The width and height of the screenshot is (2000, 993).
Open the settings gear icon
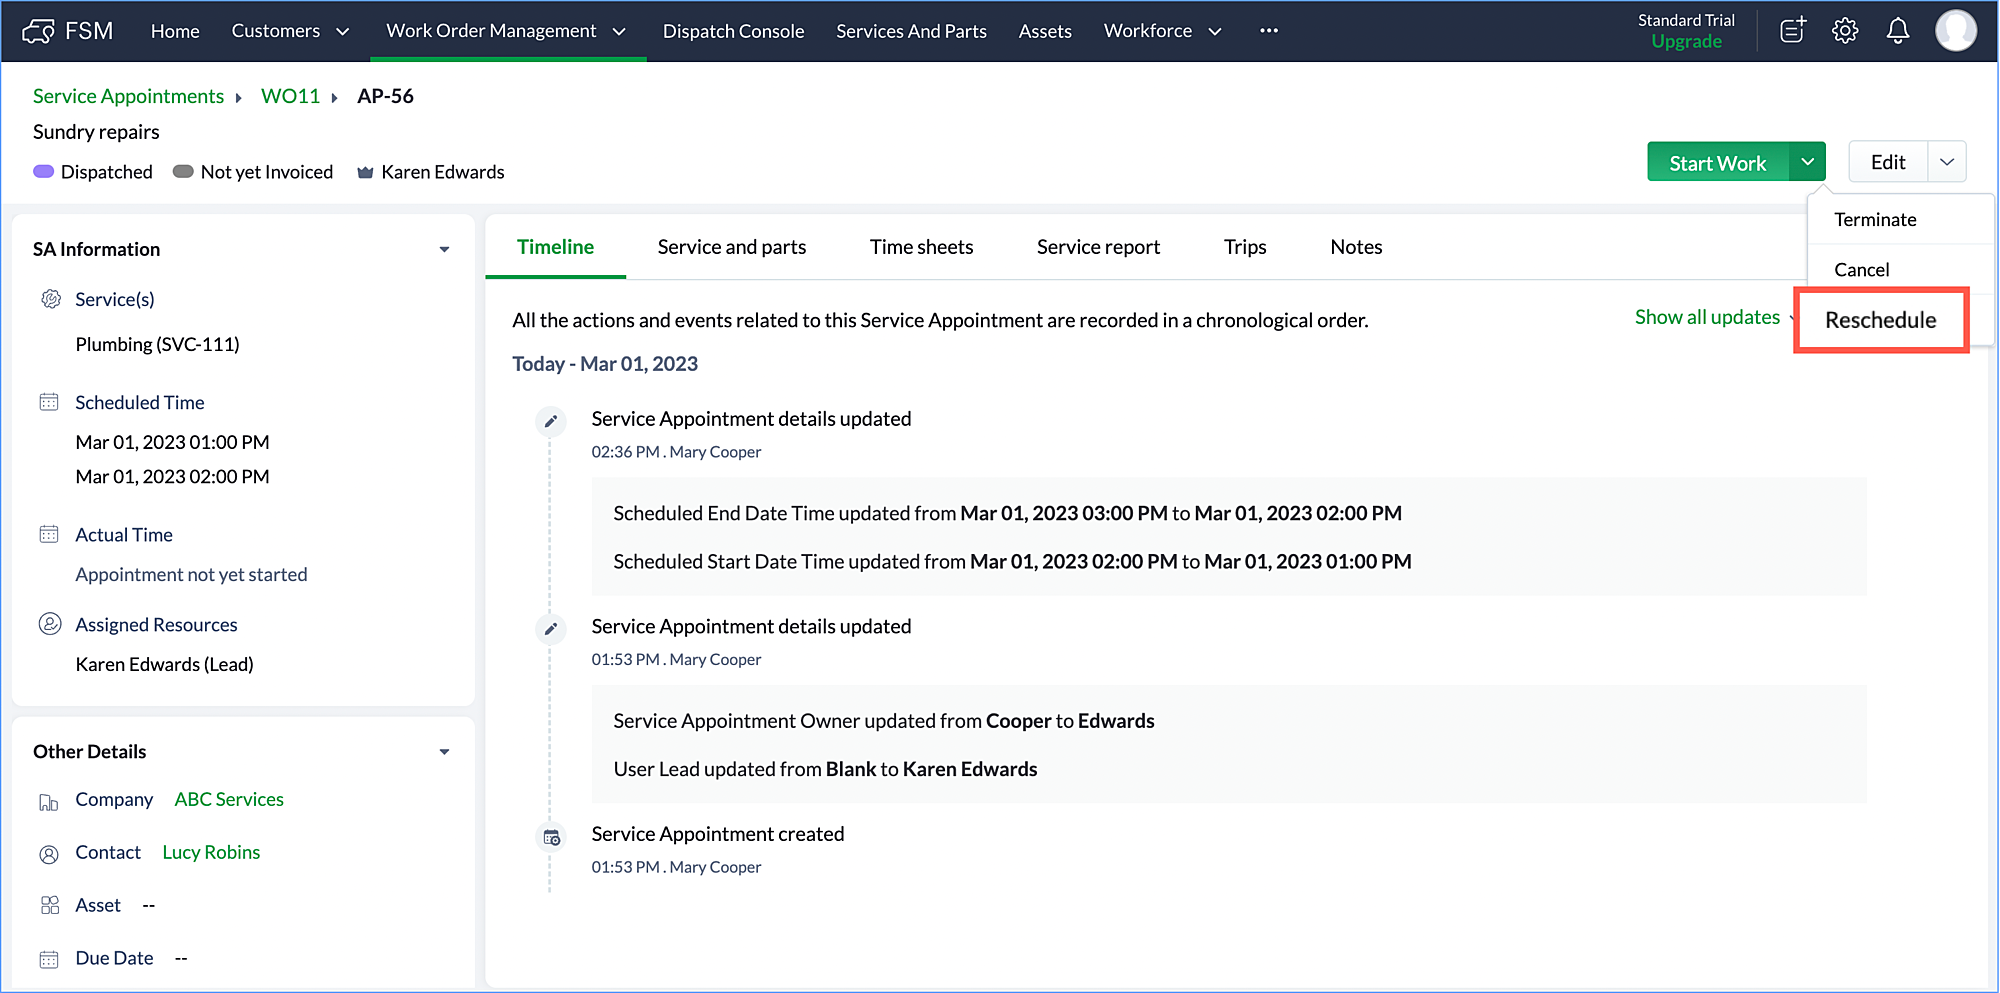tap(1845, 31)
